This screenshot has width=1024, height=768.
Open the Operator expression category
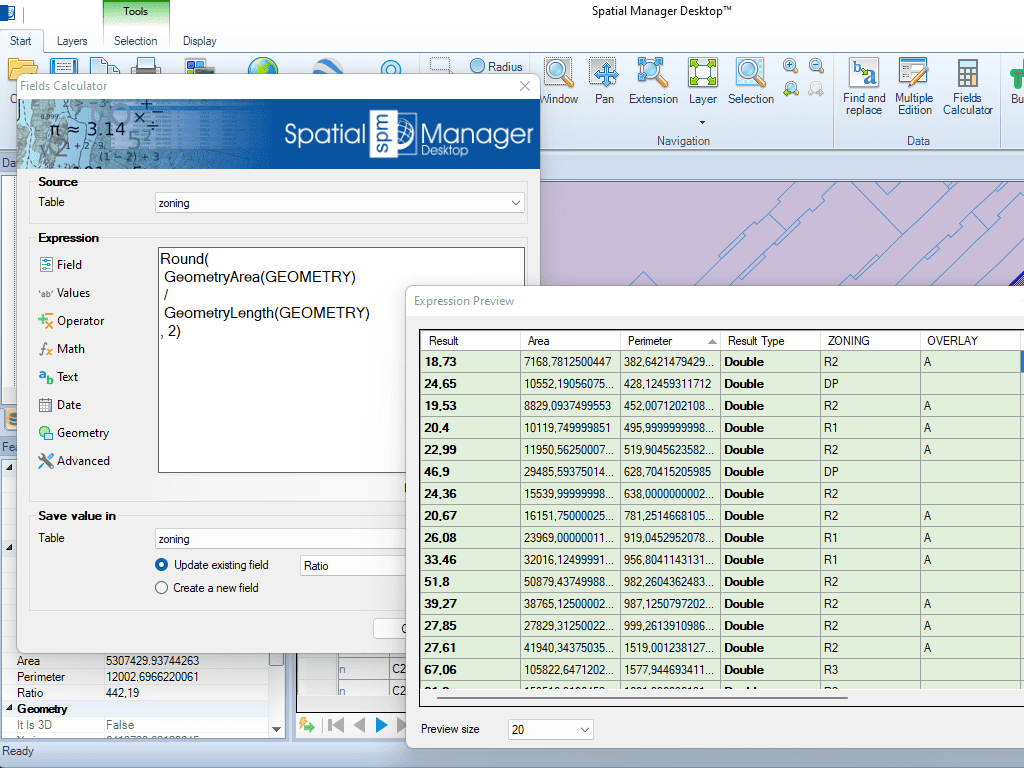click(71, 321)
